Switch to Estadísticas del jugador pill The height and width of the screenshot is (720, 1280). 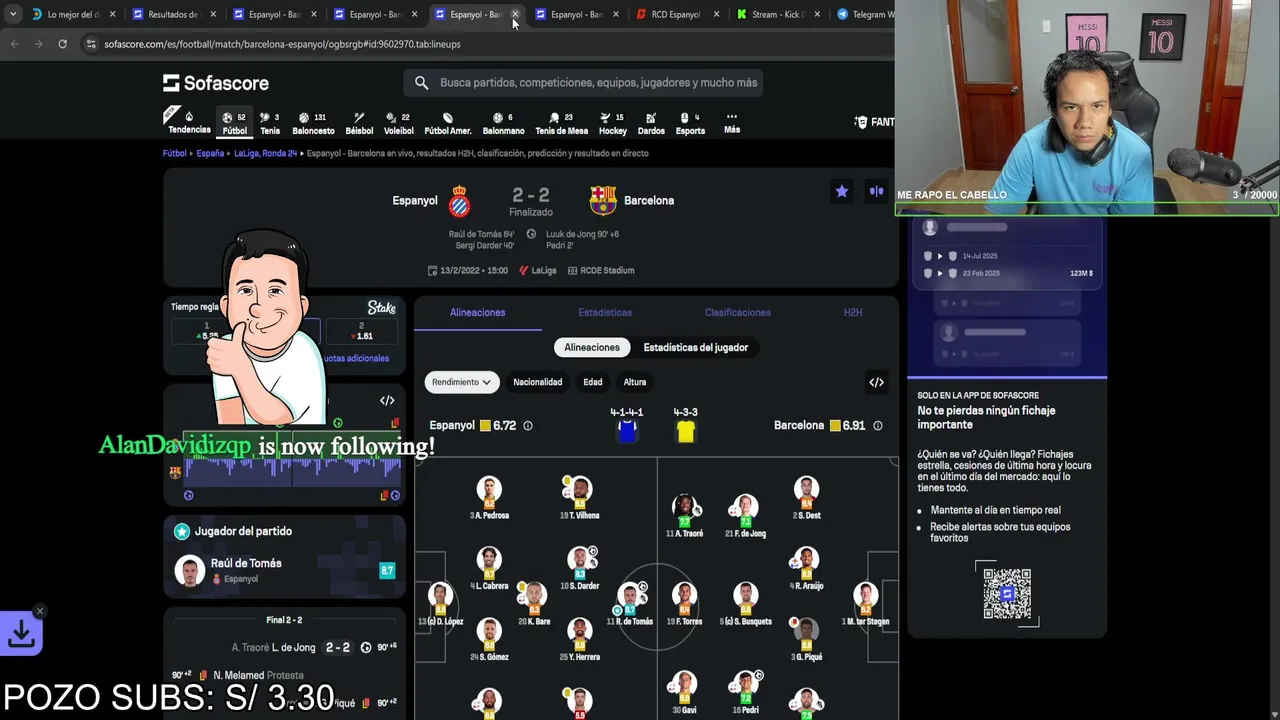696,347
